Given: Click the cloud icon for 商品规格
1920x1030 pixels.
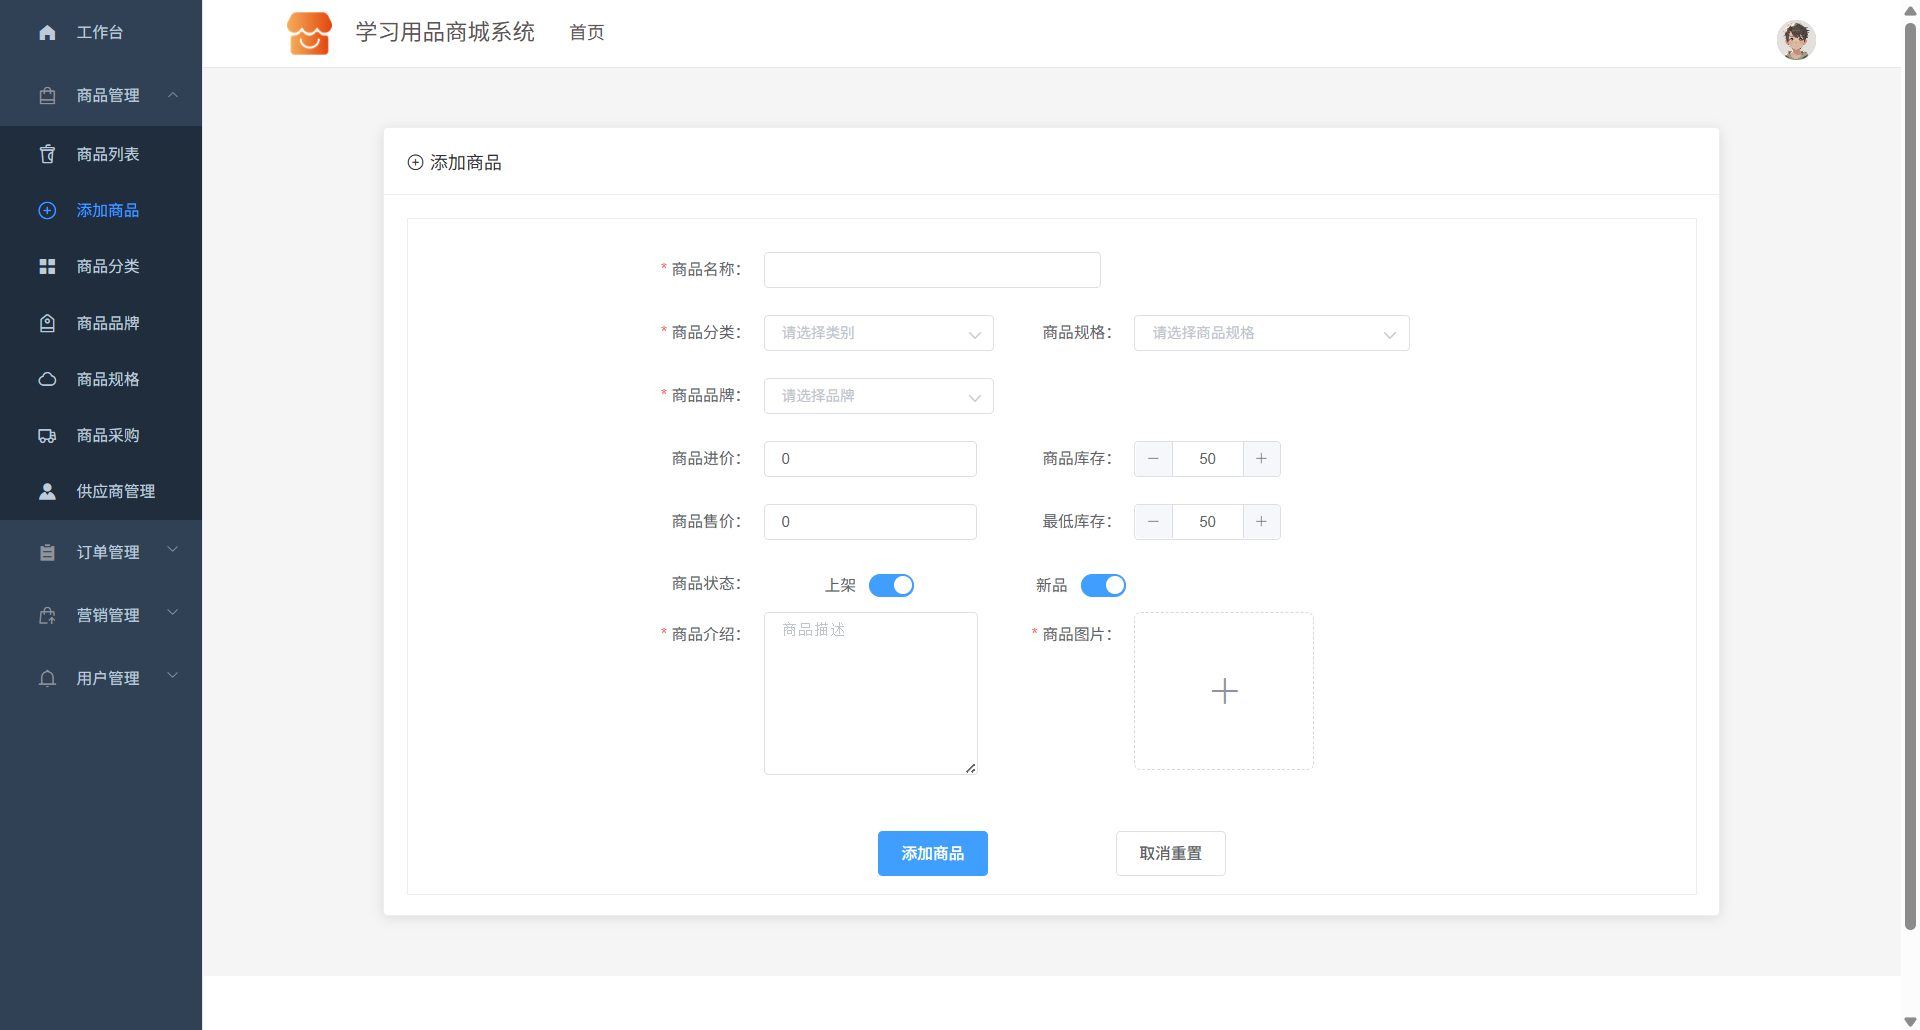Looking at the screenshot, I should [x=47, y=380].
